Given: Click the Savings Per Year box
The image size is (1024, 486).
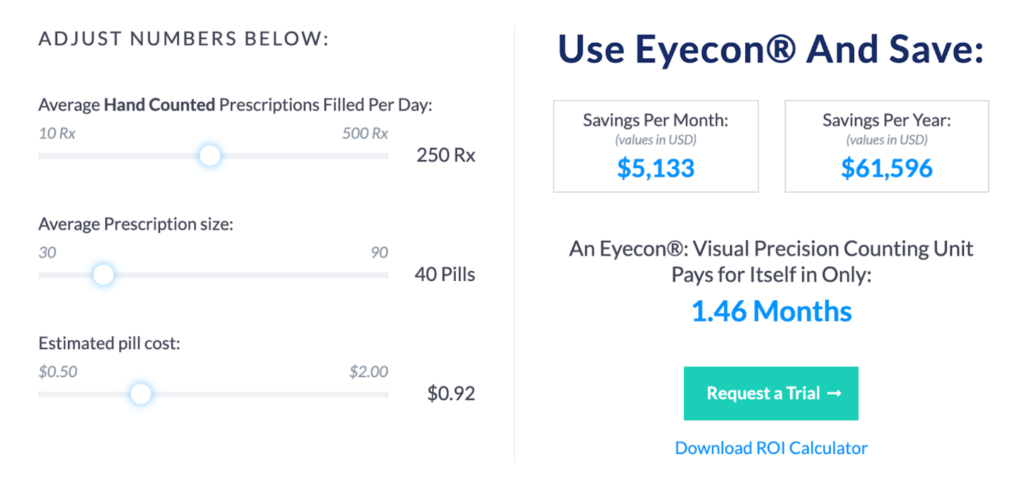Looking at the screenshot, I should (887, 146).
